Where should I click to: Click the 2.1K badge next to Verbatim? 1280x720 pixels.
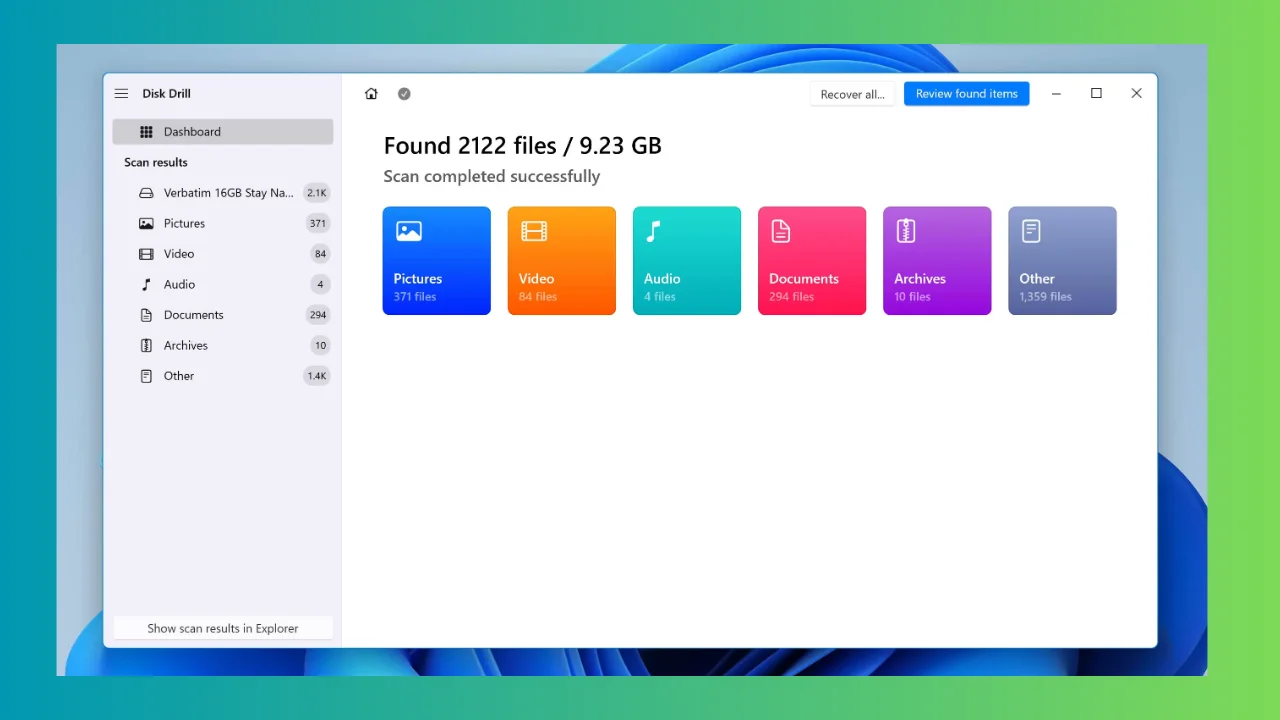pyautogui.click(x=317, y=193)
